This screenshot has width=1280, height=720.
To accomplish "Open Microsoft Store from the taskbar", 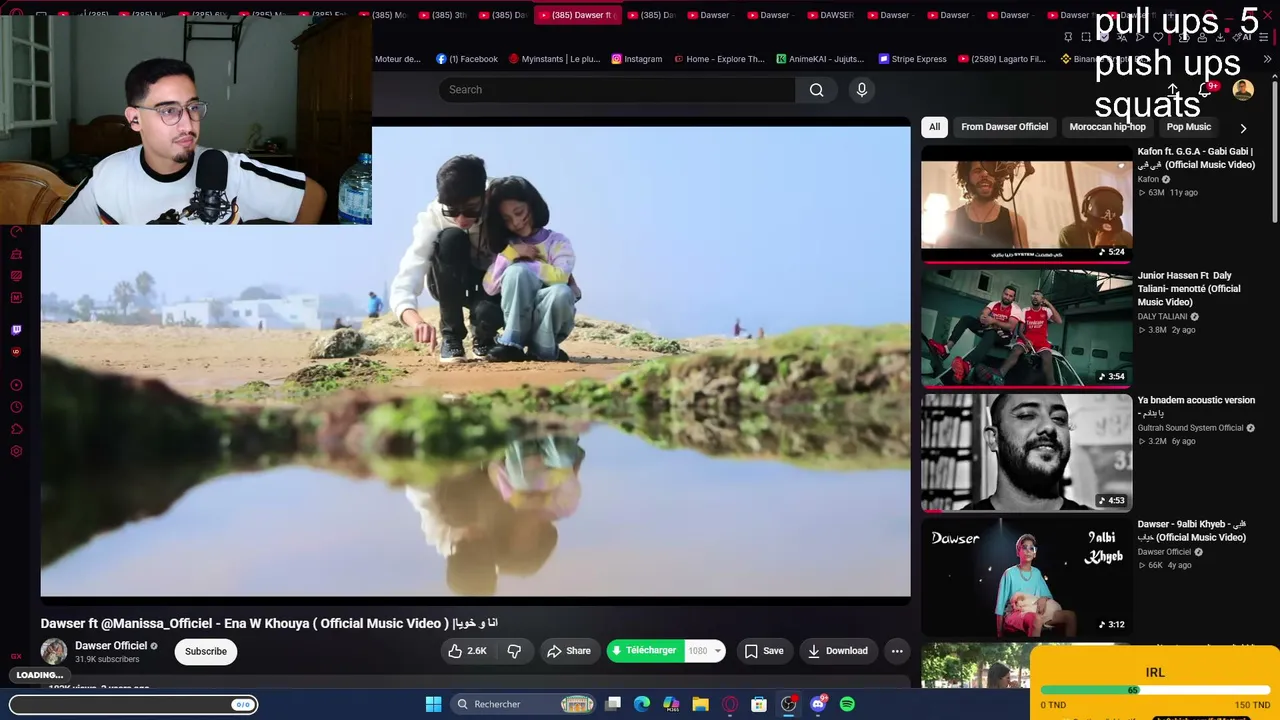I will pyautogui.click(x=759, y=704).
